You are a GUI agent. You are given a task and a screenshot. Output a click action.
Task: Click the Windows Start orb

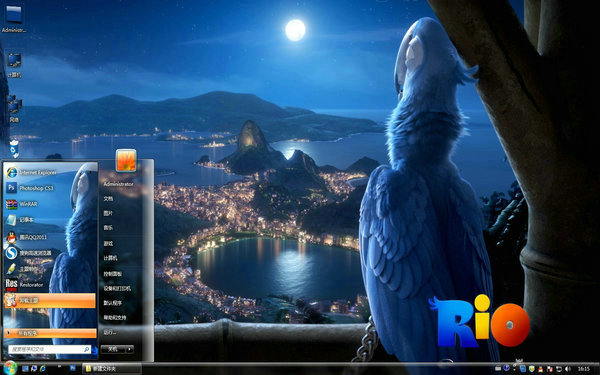click(x=10, y=368)
